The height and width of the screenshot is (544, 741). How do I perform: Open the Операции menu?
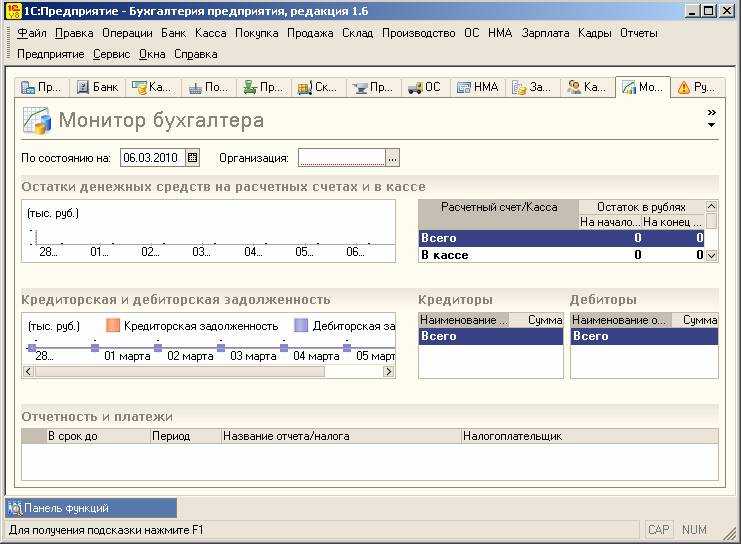tap(127, 33)
